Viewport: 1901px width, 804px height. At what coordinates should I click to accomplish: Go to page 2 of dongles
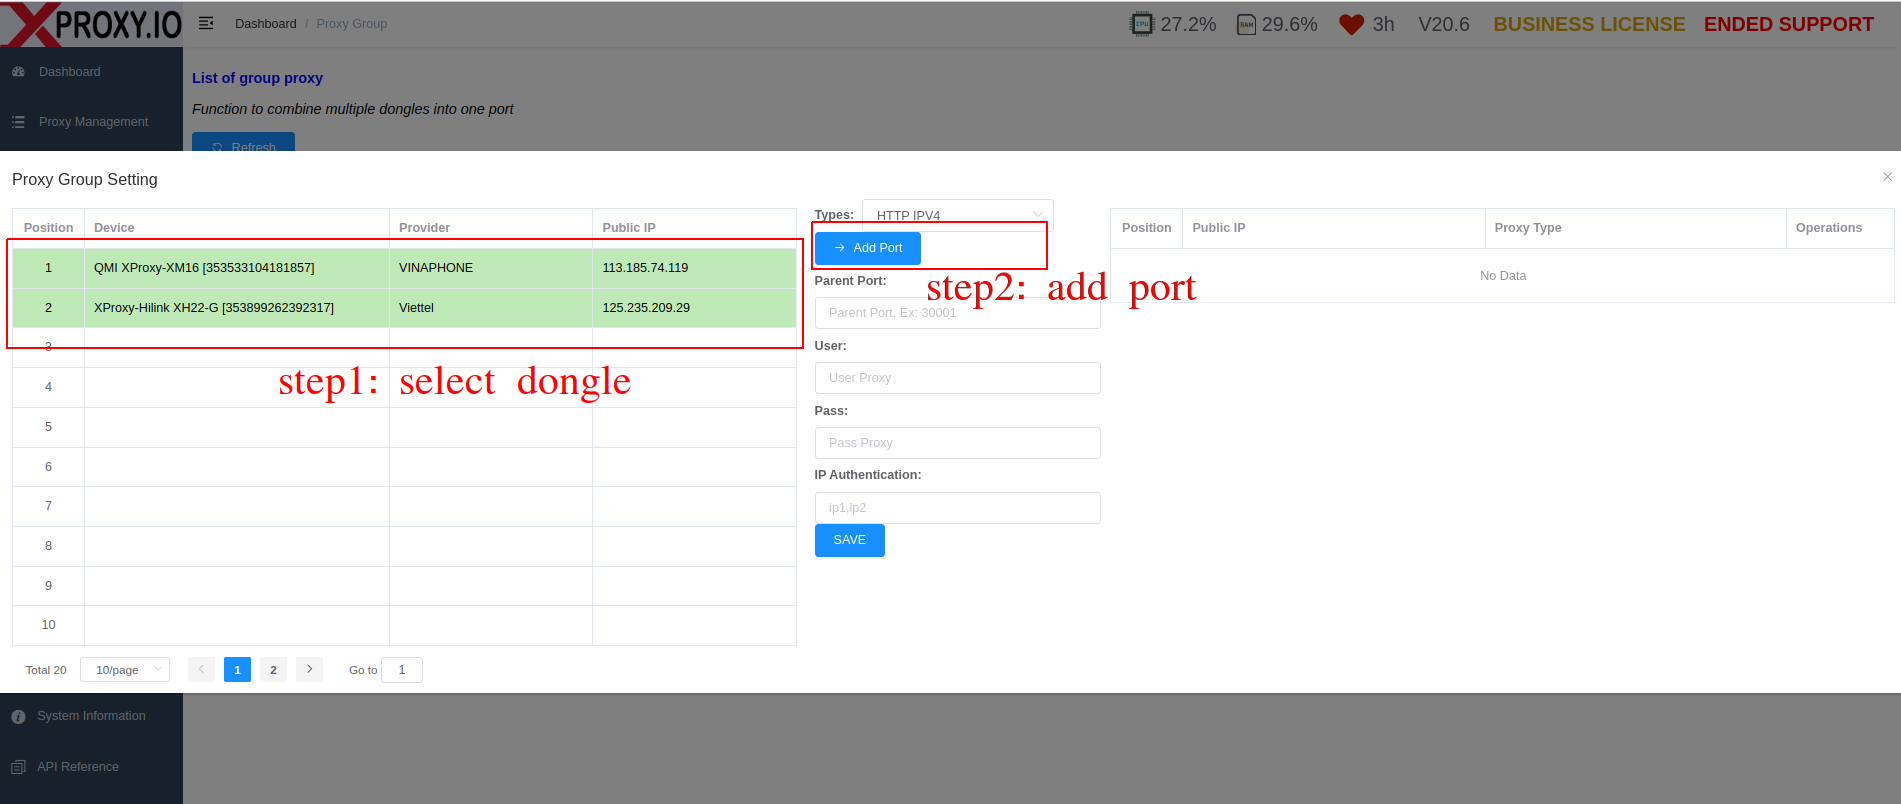tap(273, 670)
